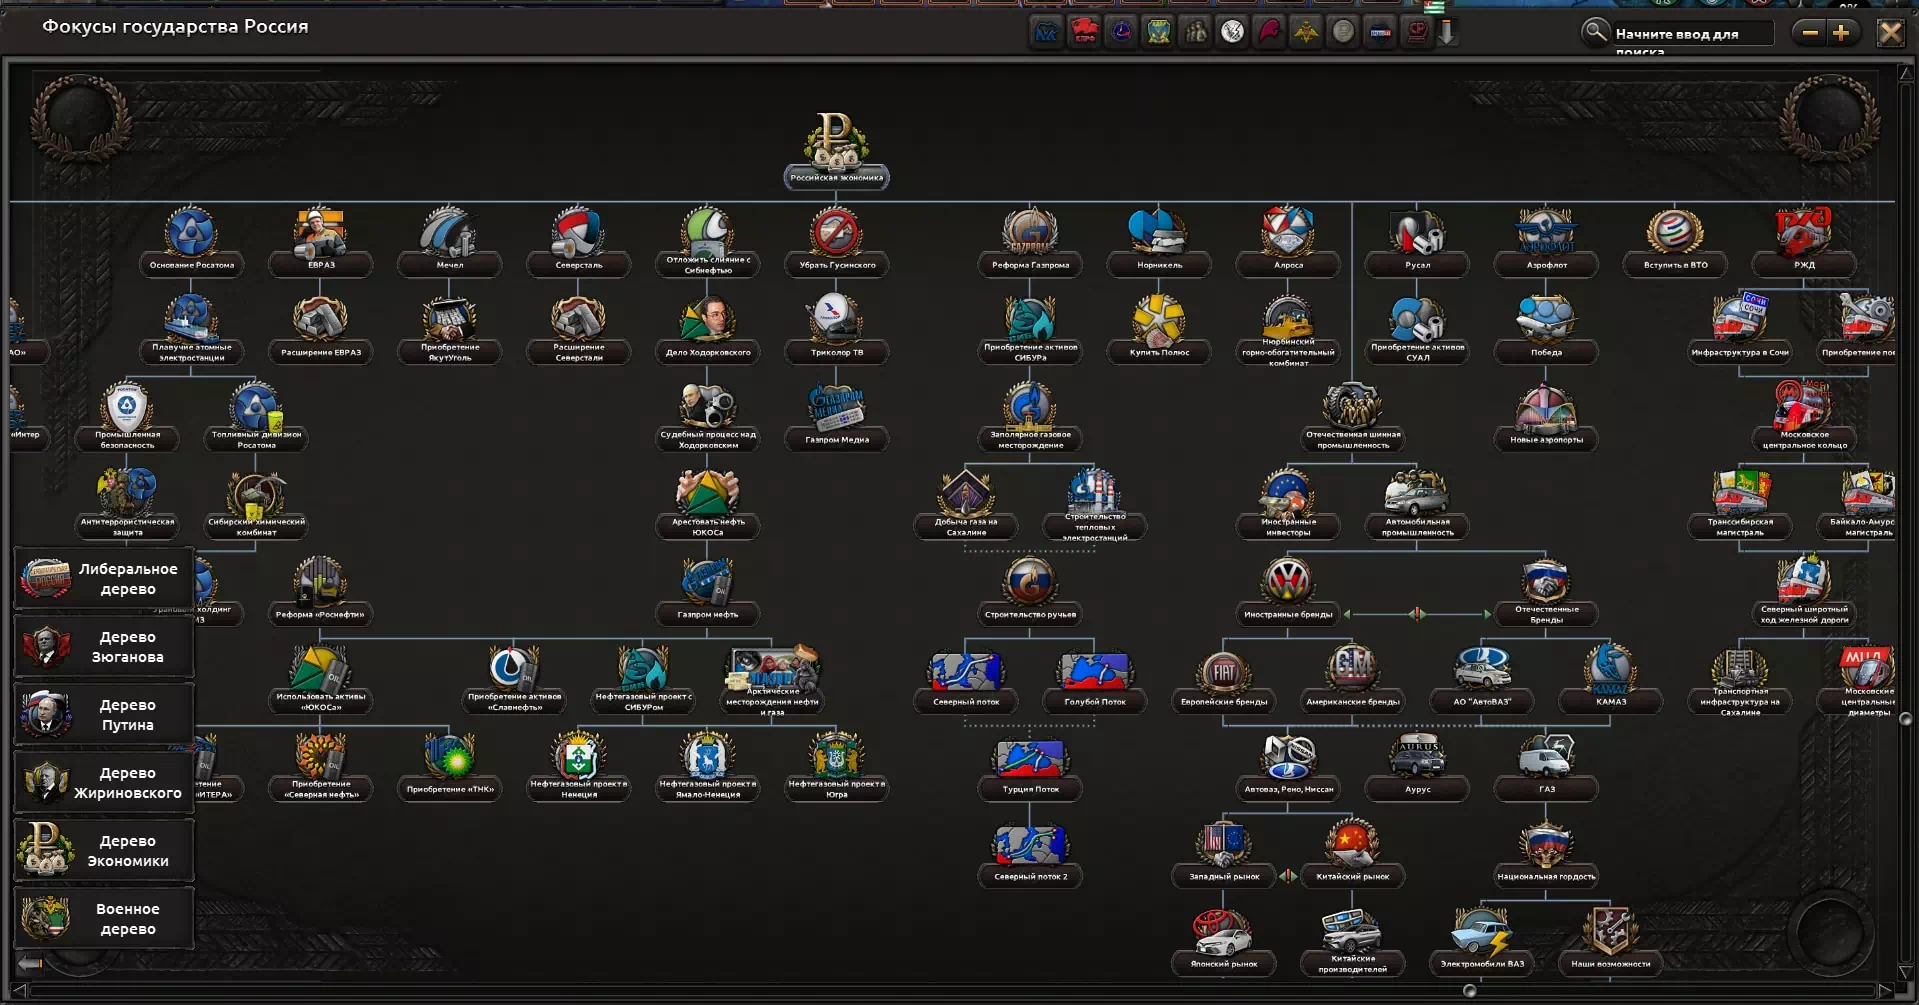Zoom out with the minus button
Image resolution: width=1919 pixels, height=1005 pixels.
click(x=1809, y=33)
